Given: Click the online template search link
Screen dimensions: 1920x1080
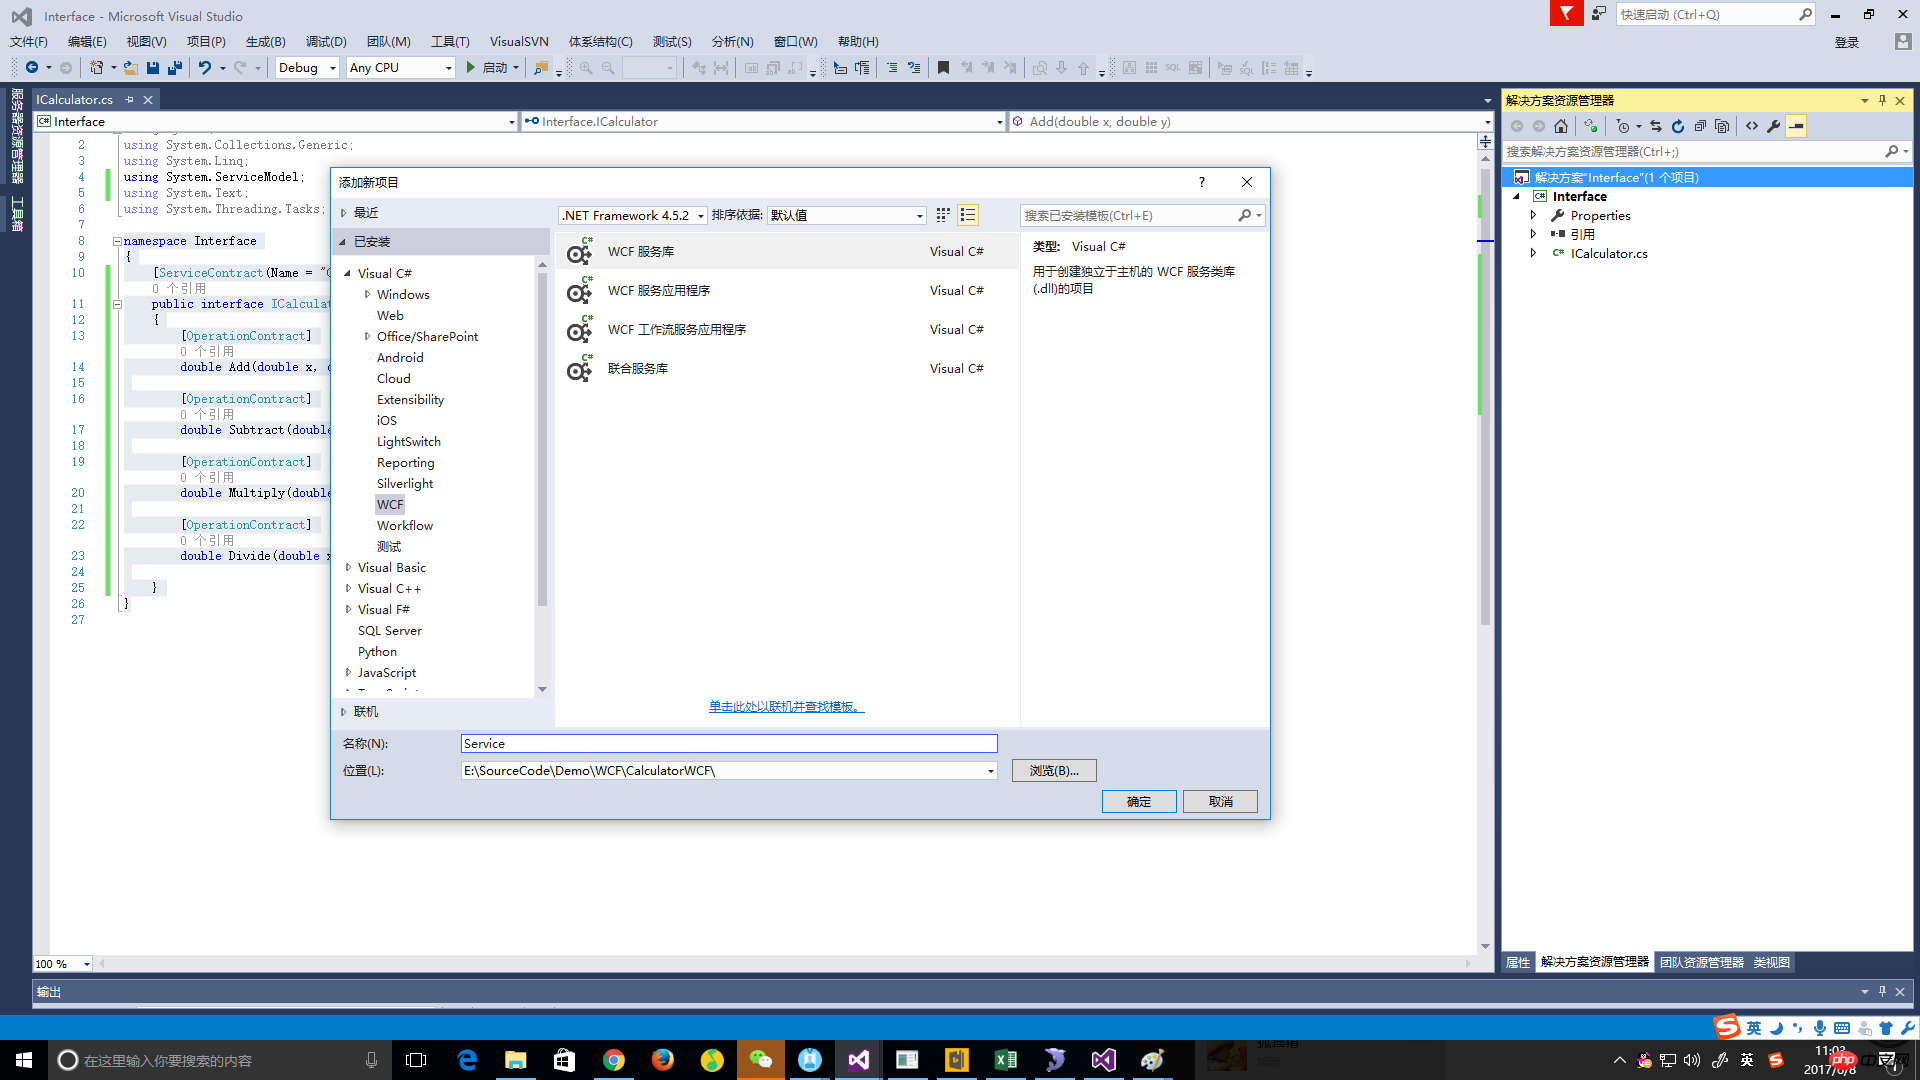Looking at the screenshot, I should tap(786, 707).
